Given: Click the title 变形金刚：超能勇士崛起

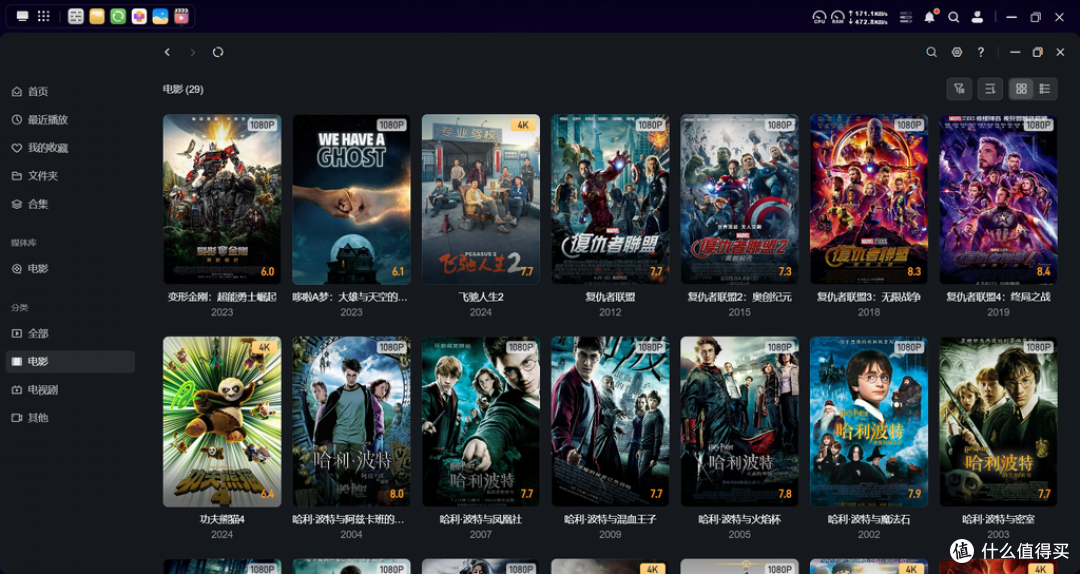Looking at the screenshot, I should tap(222, 297).
